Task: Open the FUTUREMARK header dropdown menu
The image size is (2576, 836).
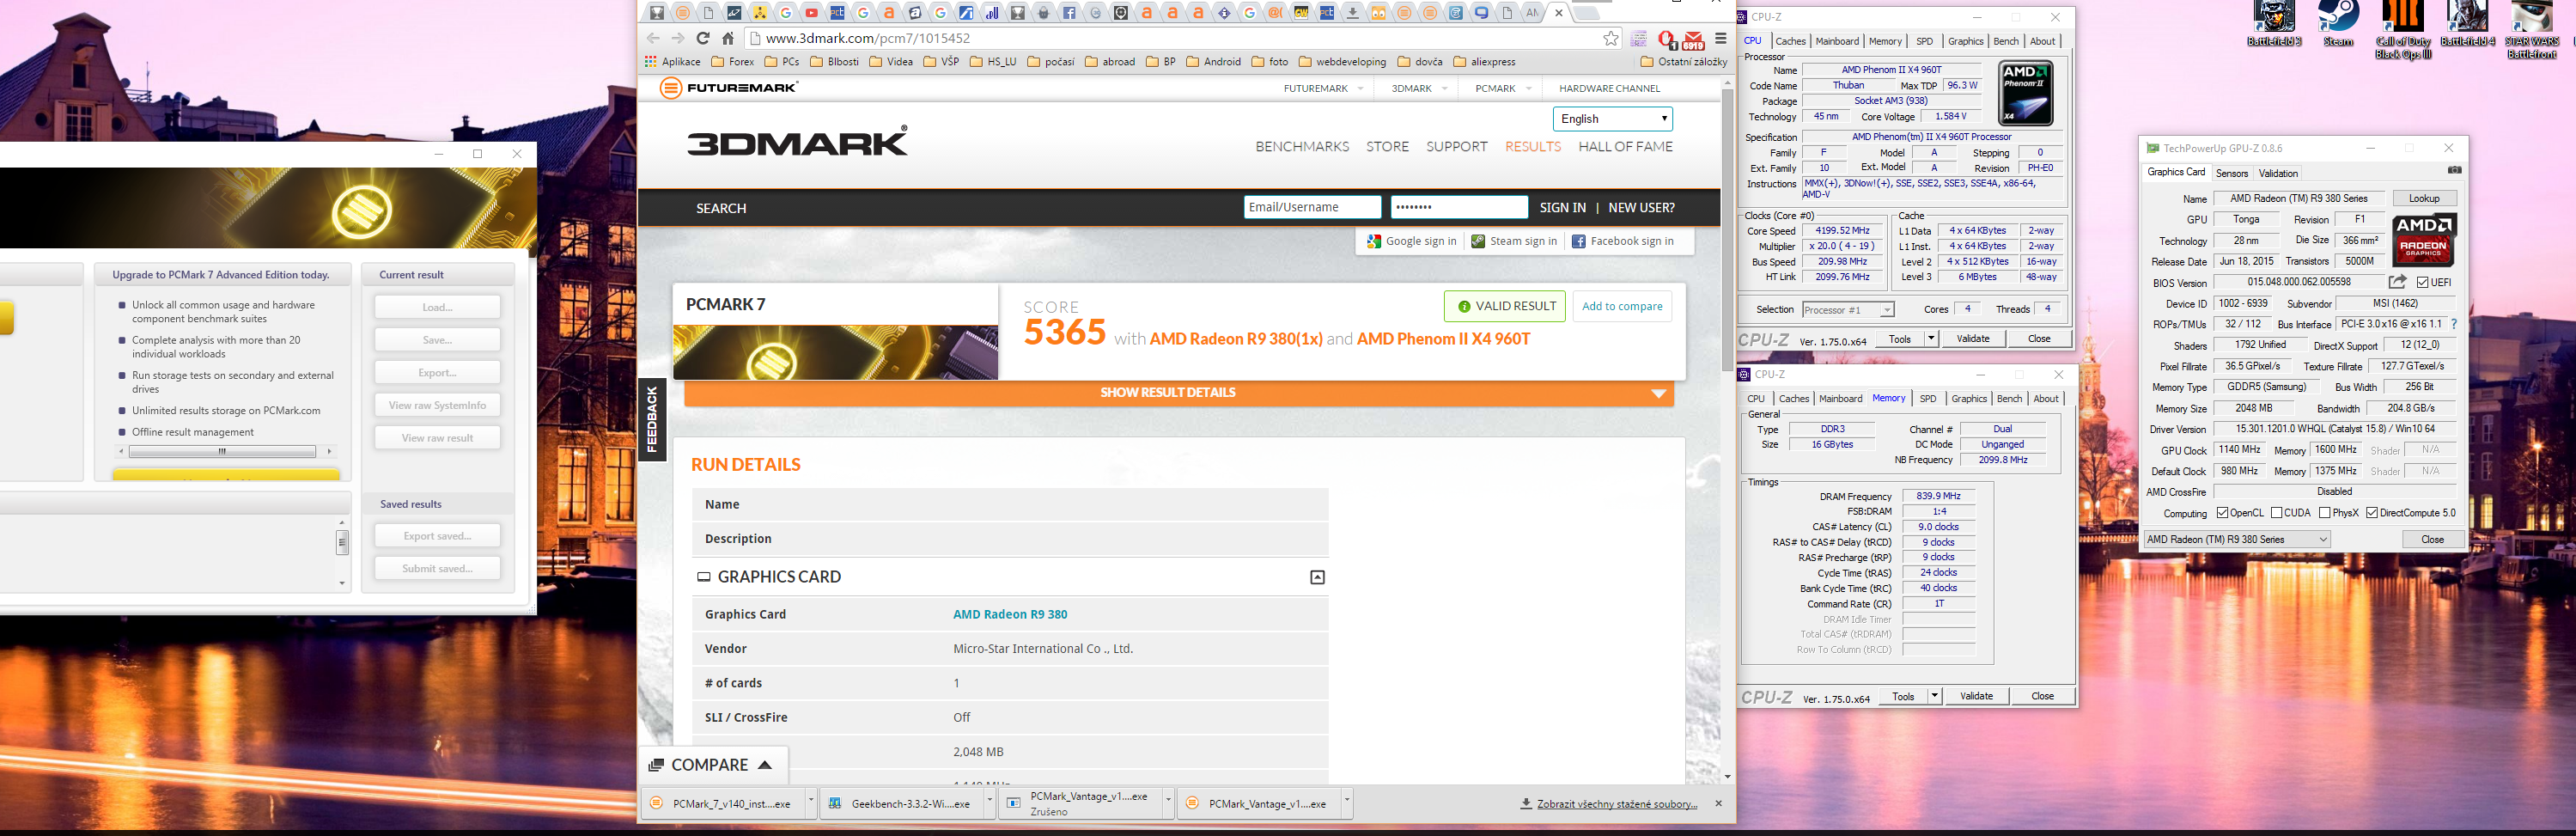Action: pyautogui.click(x=1323, y=89)
